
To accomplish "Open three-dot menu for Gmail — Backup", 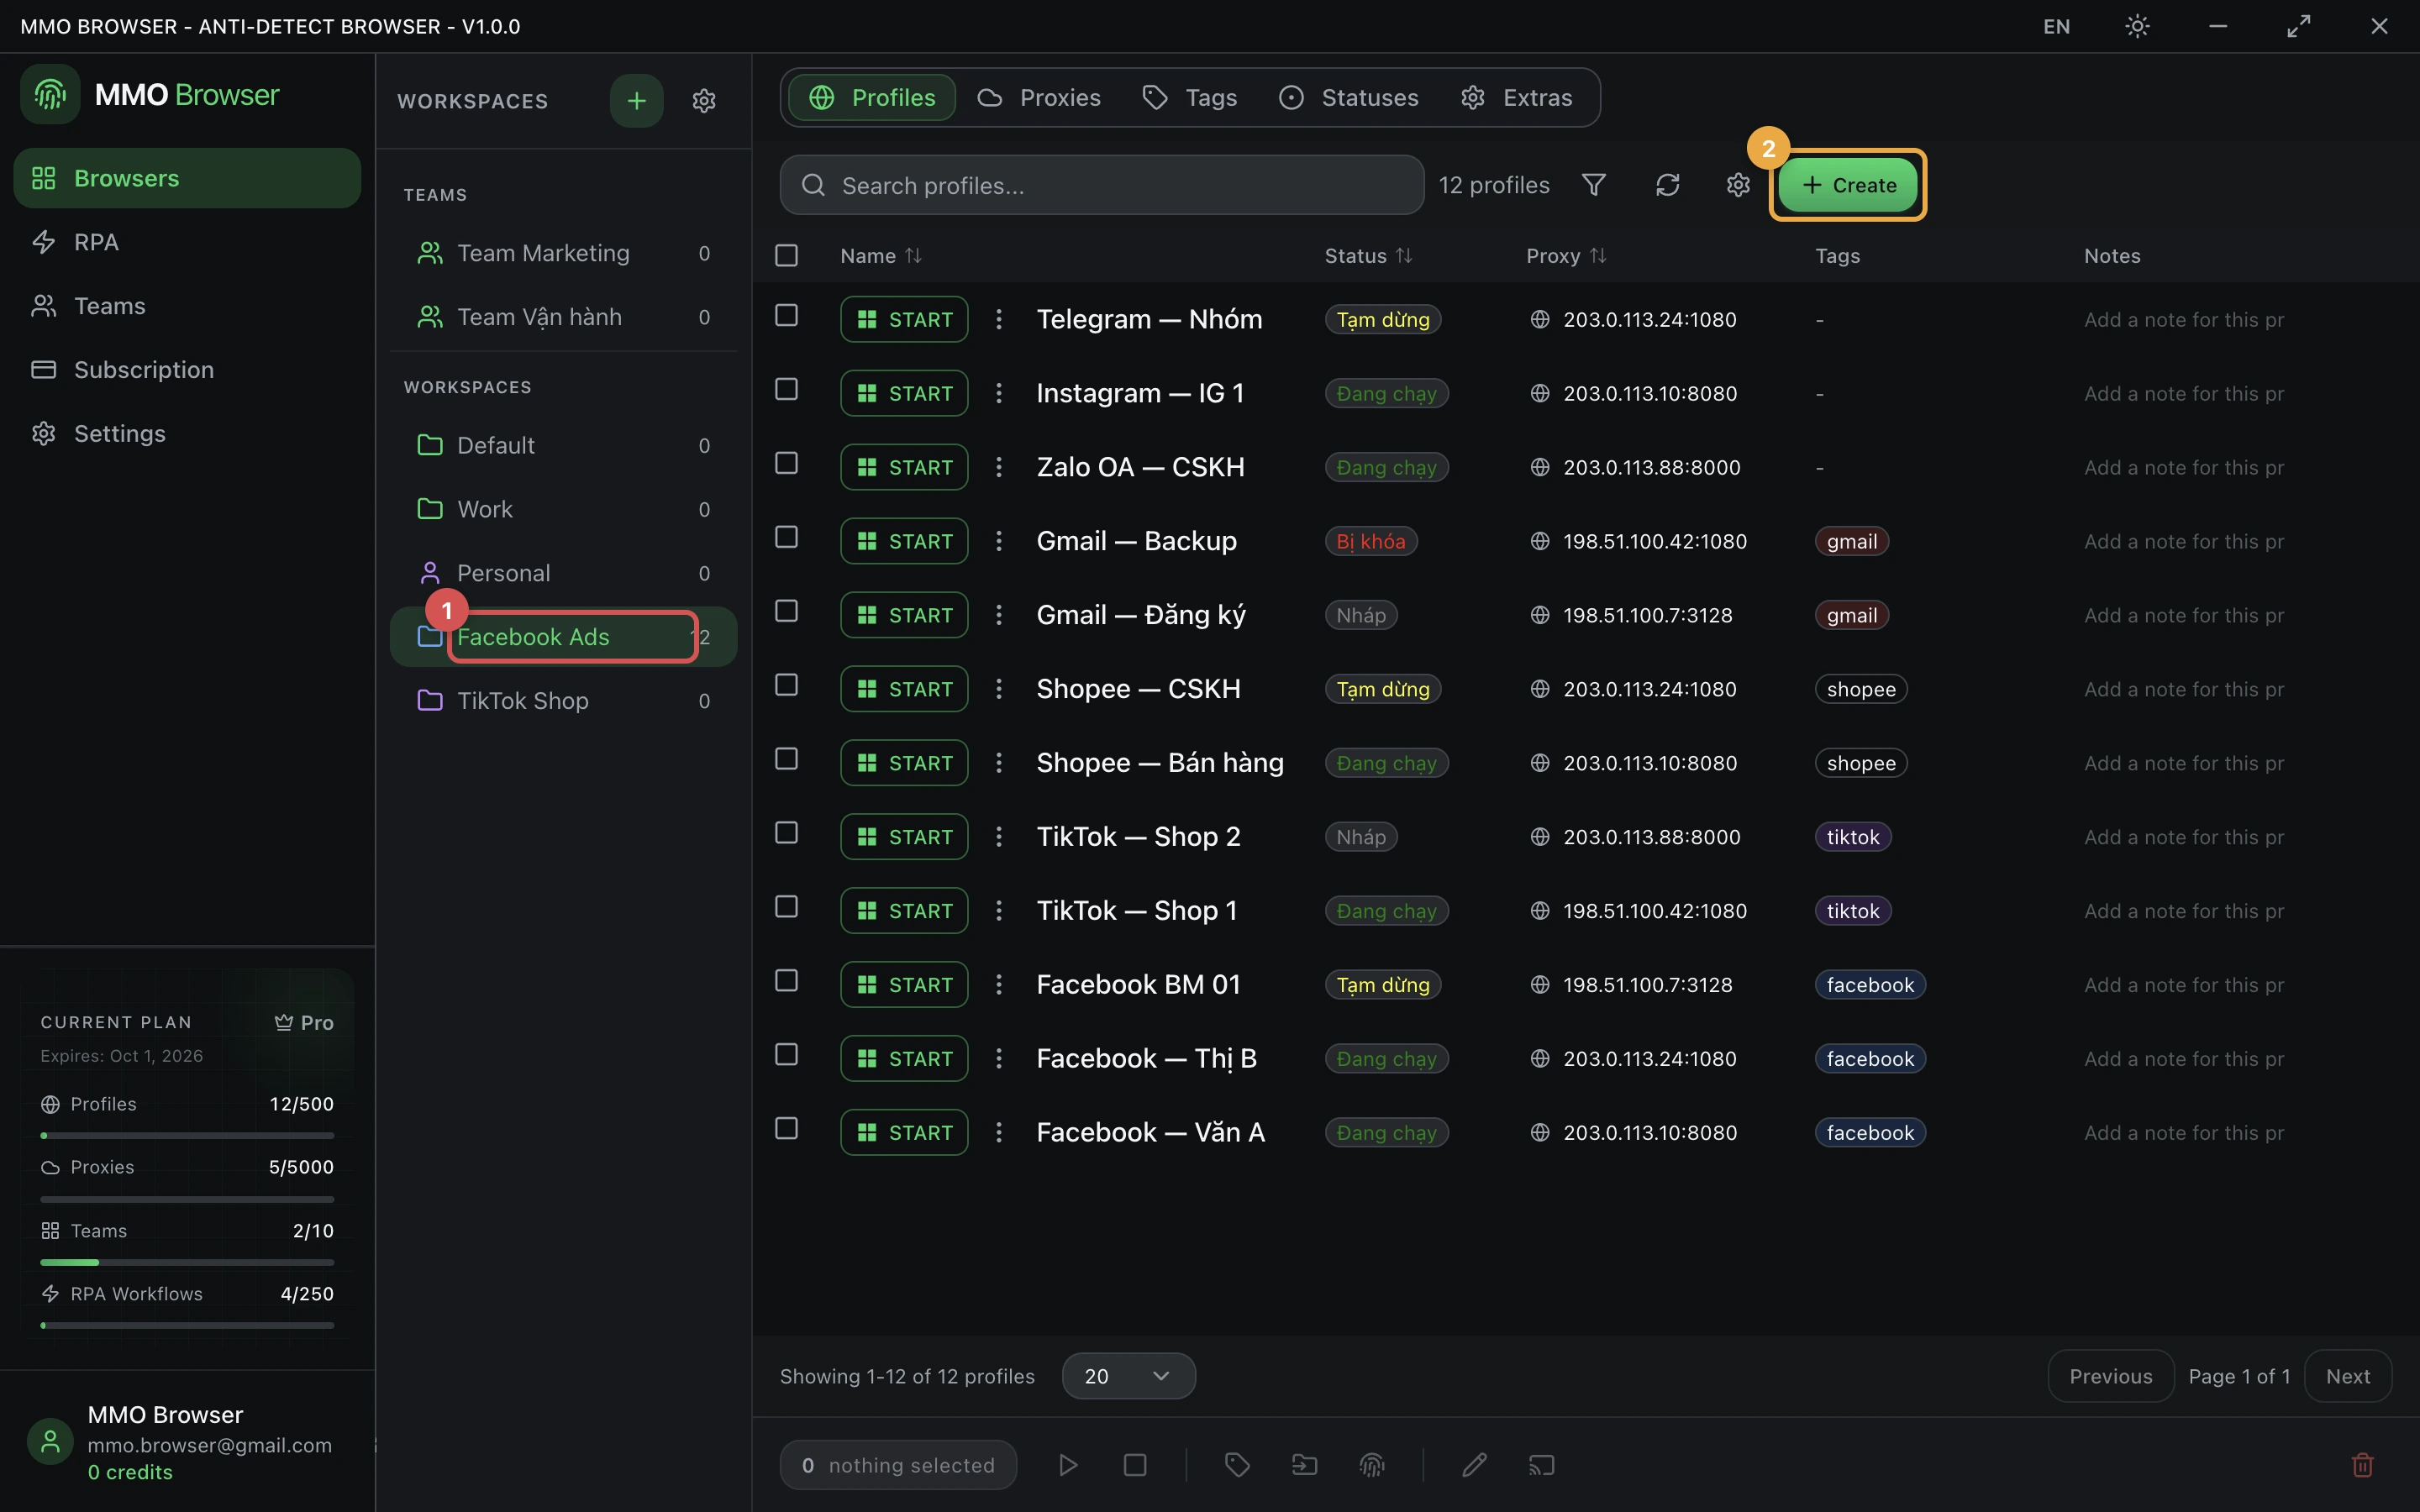I will (998, 541).
